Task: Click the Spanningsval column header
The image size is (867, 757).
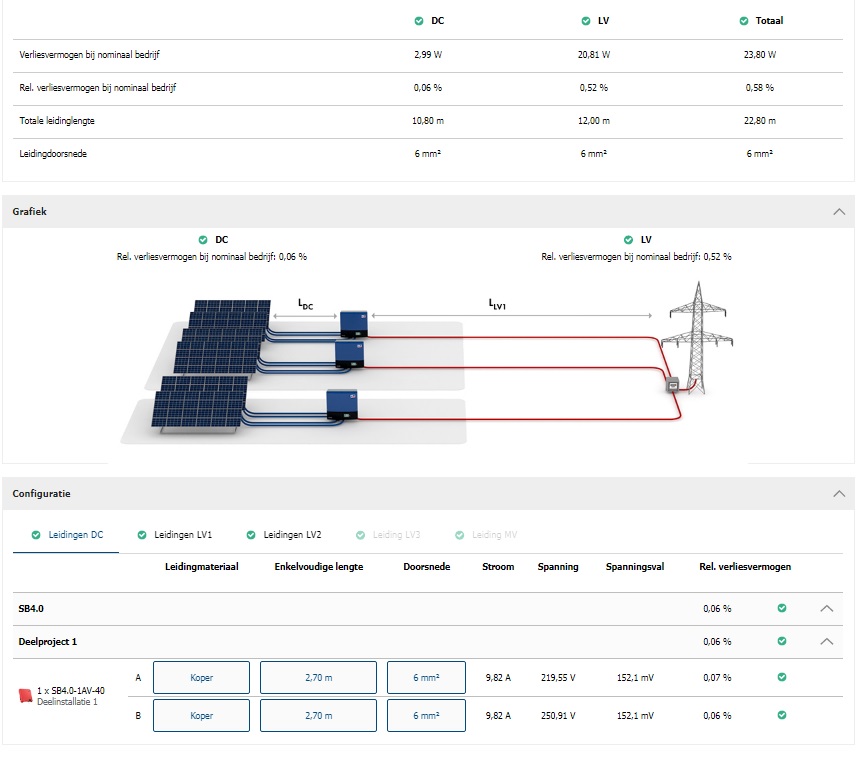Action: pyautogui.click(x=635, y=567)
